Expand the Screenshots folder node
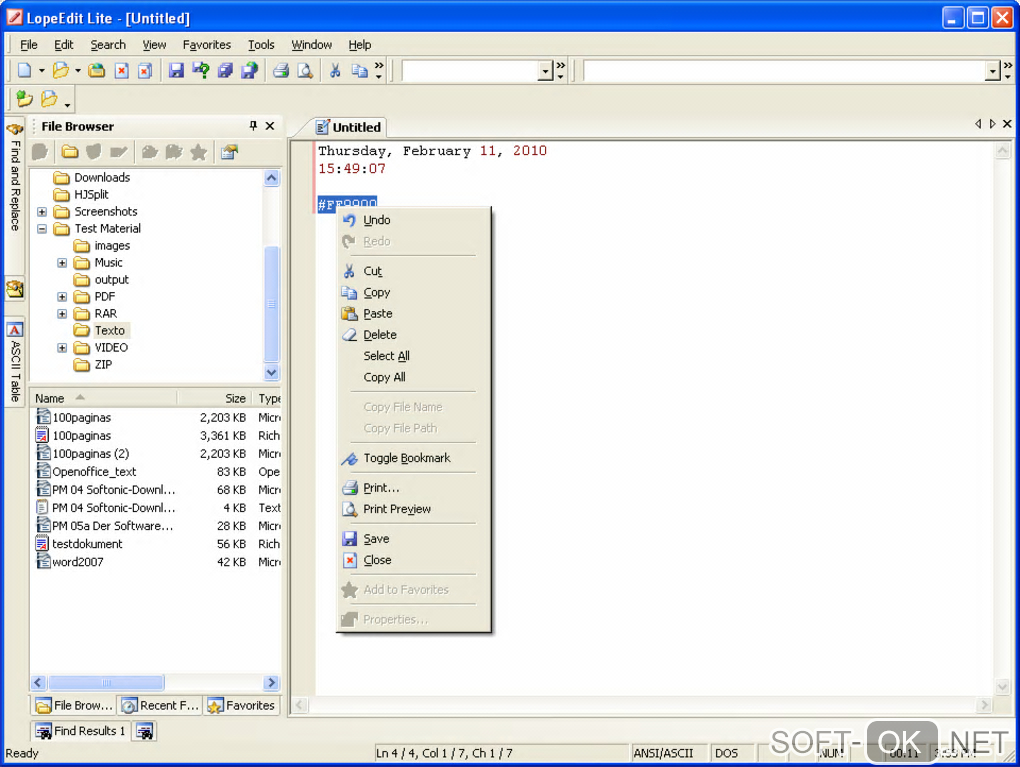 pyautogui.click(x=42, y=212)
